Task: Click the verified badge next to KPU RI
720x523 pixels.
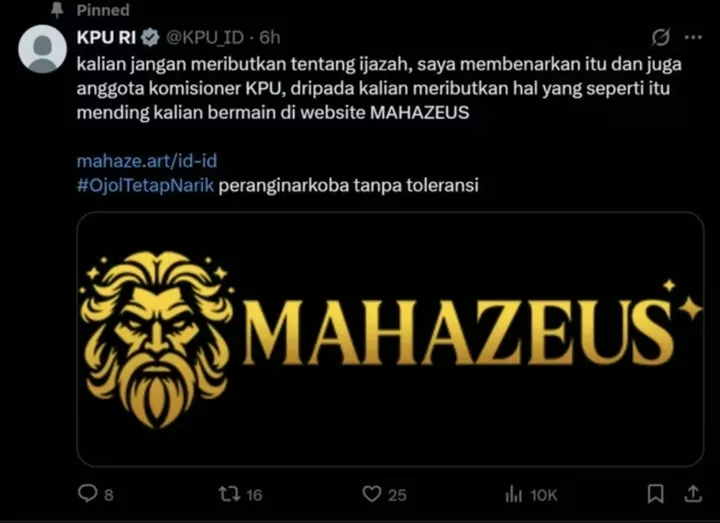Action: pos(150,37)
